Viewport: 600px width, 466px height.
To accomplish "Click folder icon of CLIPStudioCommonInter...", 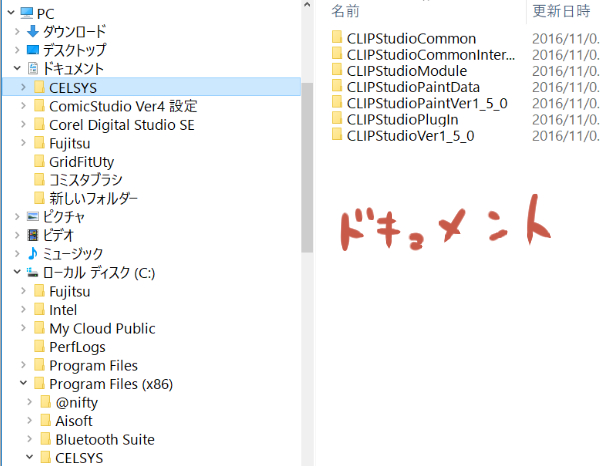I will 337,53.
